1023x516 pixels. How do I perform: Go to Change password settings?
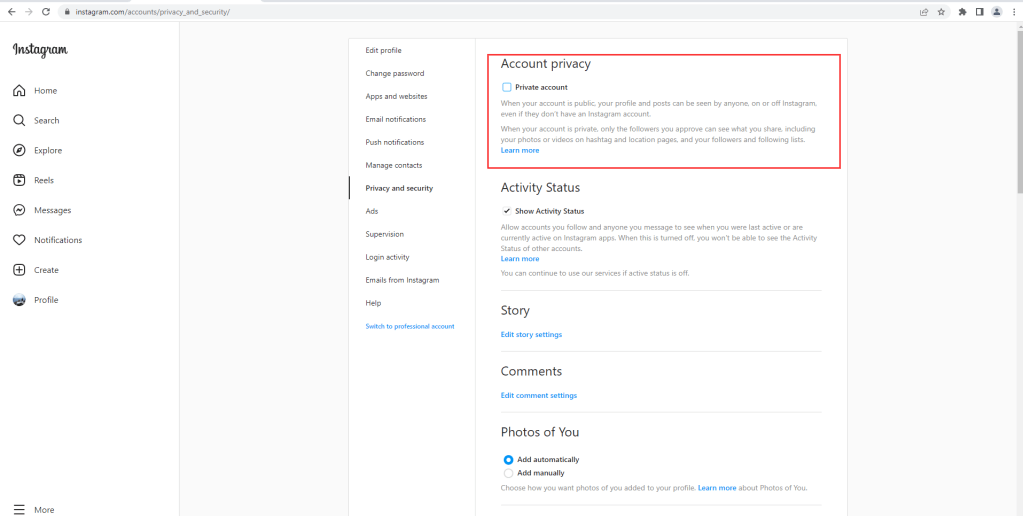(x=395, y=73)
